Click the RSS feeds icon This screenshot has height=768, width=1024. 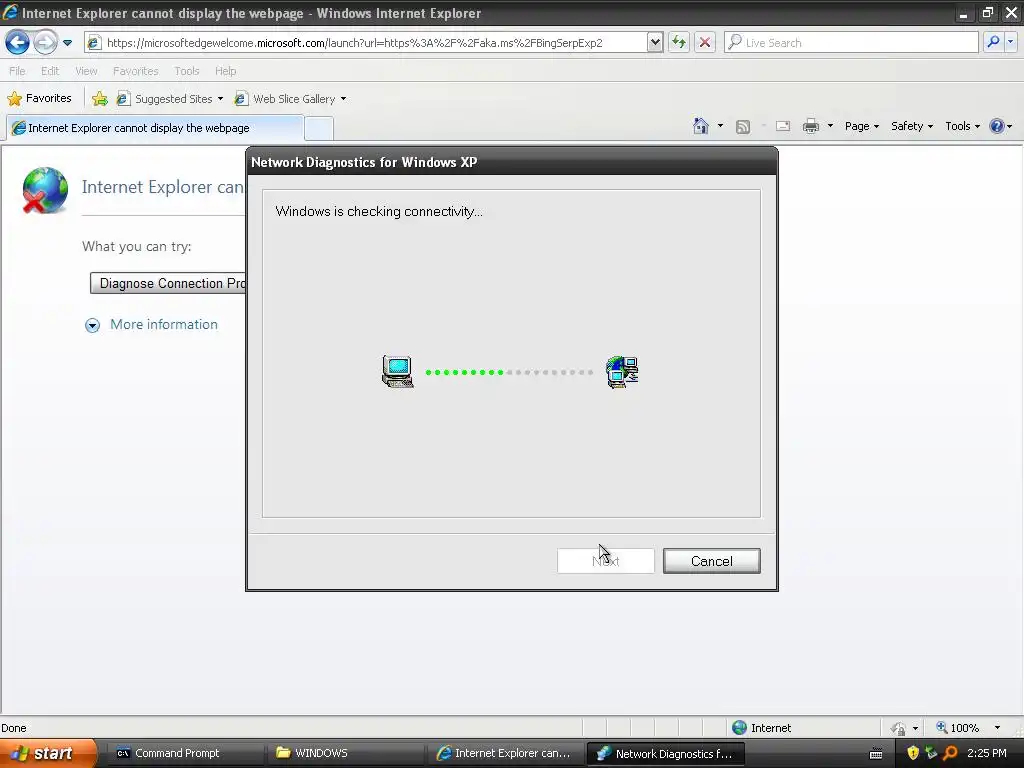[x=743, y=127]
